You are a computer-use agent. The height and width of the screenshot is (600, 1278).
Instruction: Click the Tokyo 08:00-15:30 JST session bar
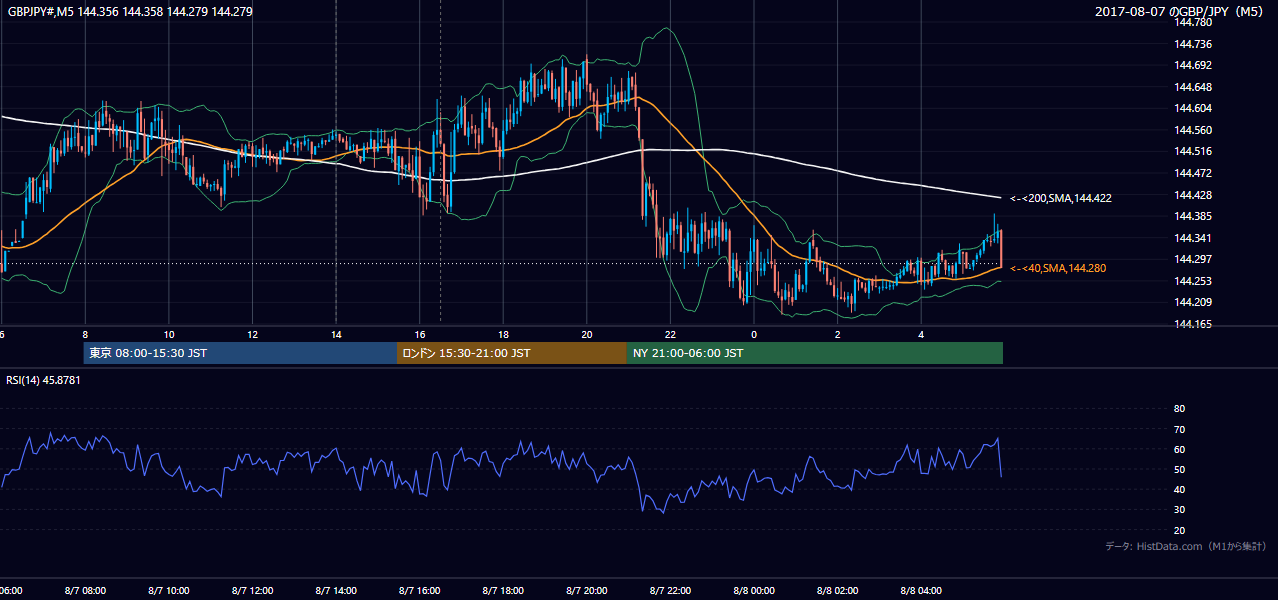[x=240, y=353]
